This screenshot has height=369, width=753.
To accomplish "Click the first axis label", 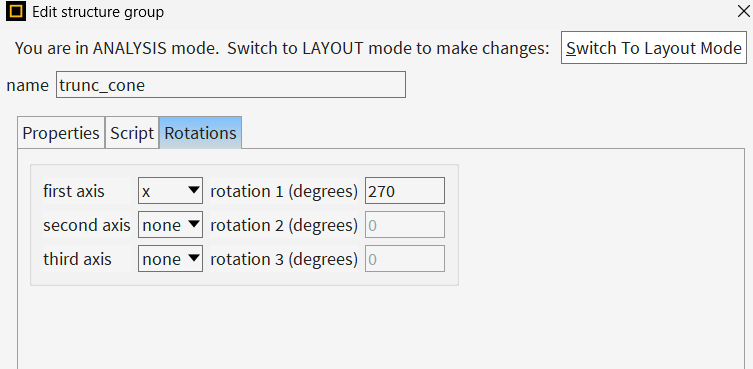I will [73, 191].
